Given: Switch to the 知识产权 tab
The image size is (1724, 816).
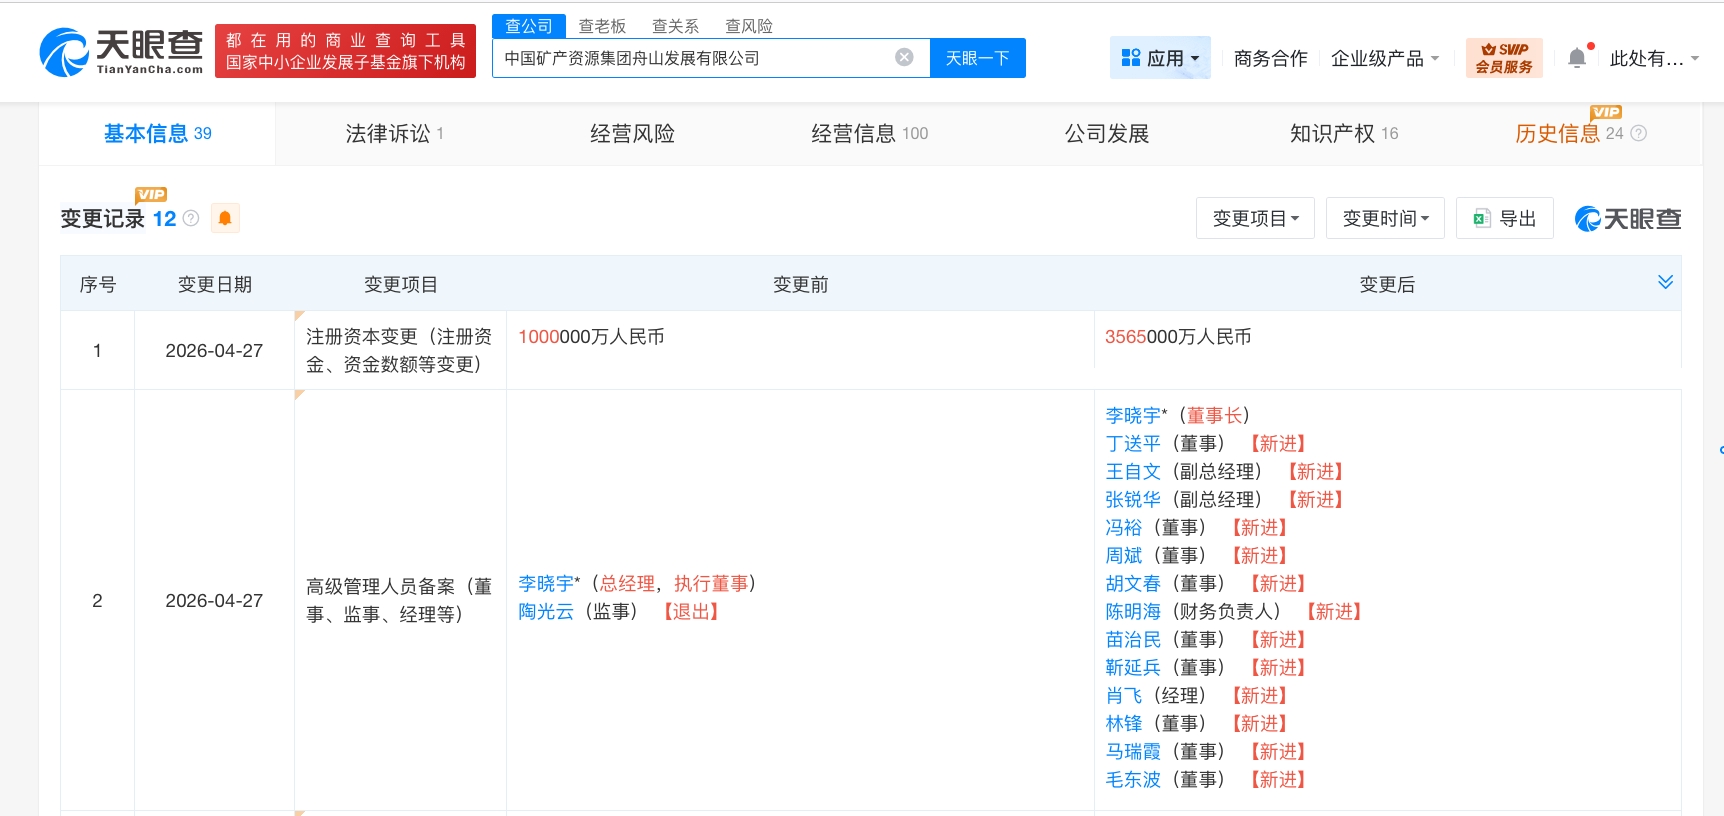Looking at the screenshot, I should 1343,134.
